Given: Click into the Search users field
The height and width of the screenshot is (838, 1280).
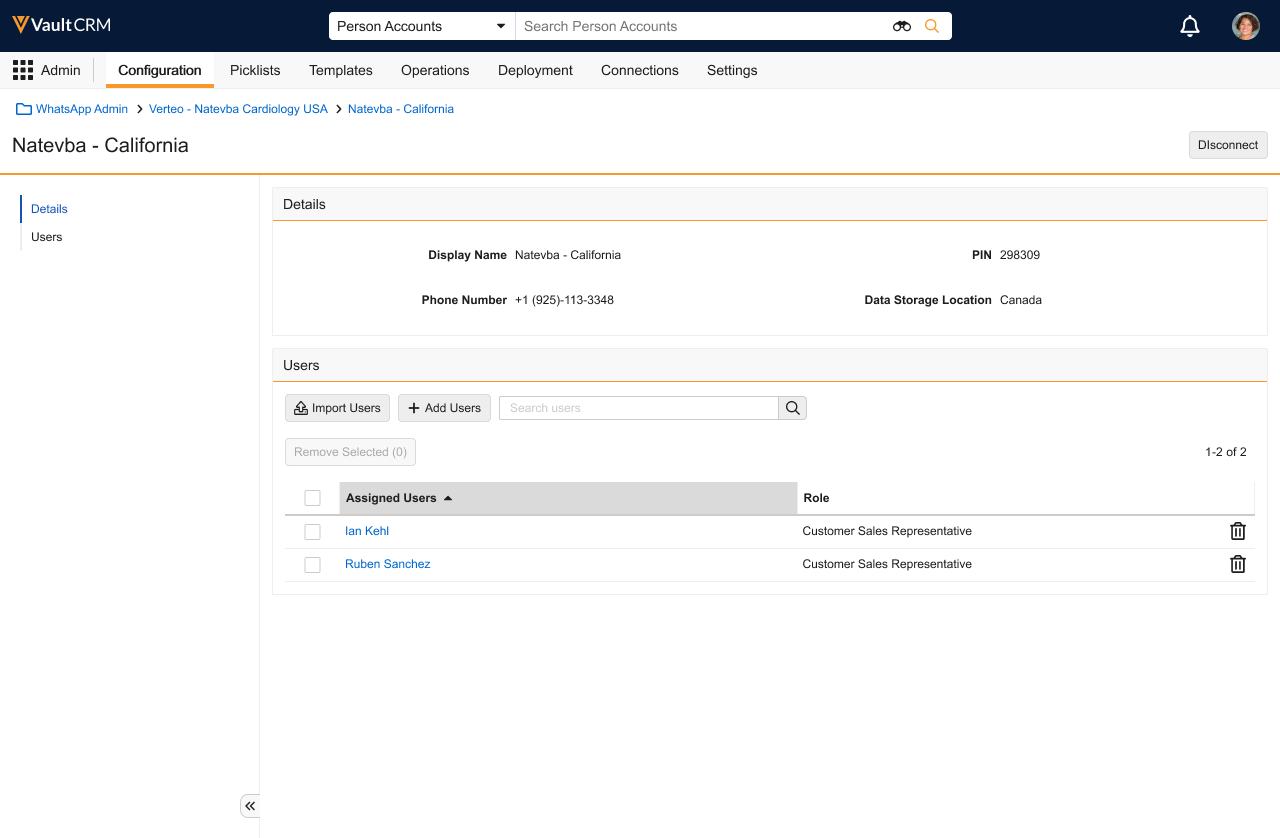Looking at the screenshot, I should (638, 408).
